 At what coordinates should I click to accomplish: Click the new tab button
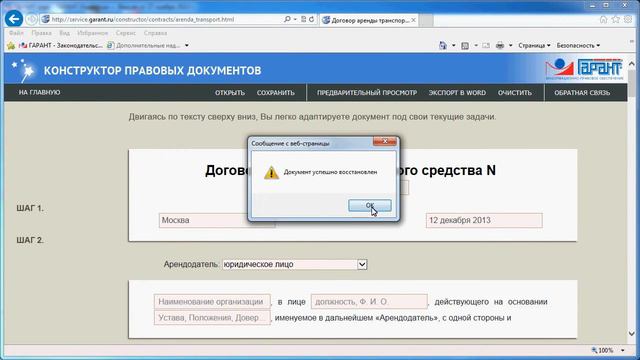point(426,20)
